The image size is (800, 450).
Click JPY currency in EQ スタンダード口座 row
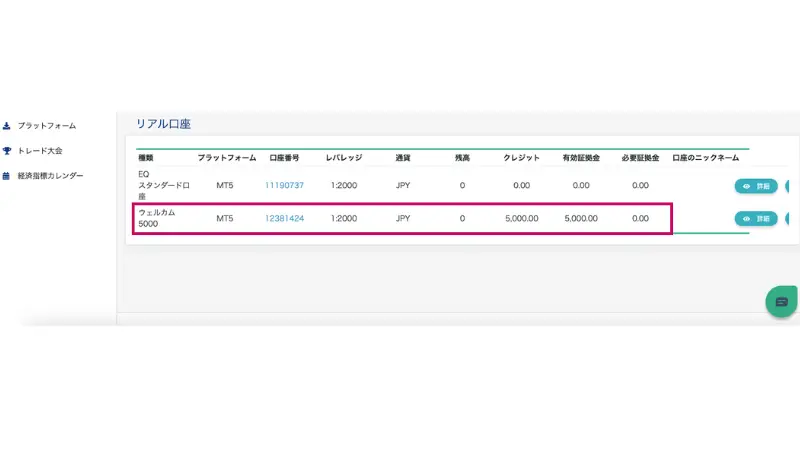[x=403, y=185]
